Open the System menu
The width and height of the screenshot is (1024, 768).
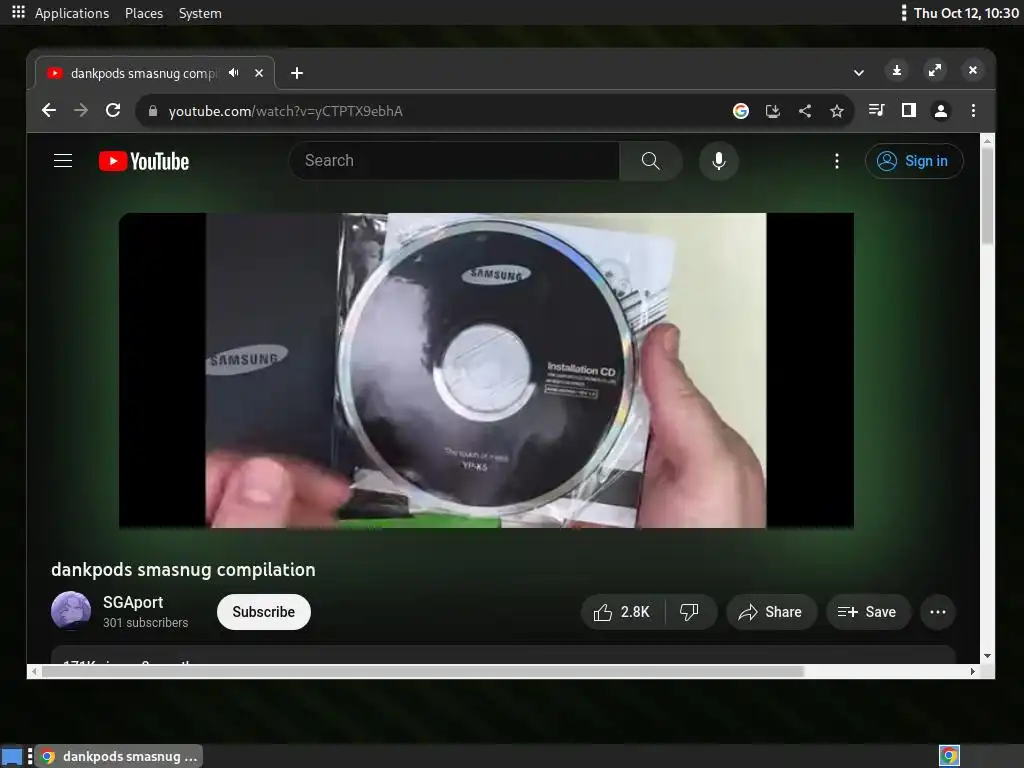pos(200,13)
